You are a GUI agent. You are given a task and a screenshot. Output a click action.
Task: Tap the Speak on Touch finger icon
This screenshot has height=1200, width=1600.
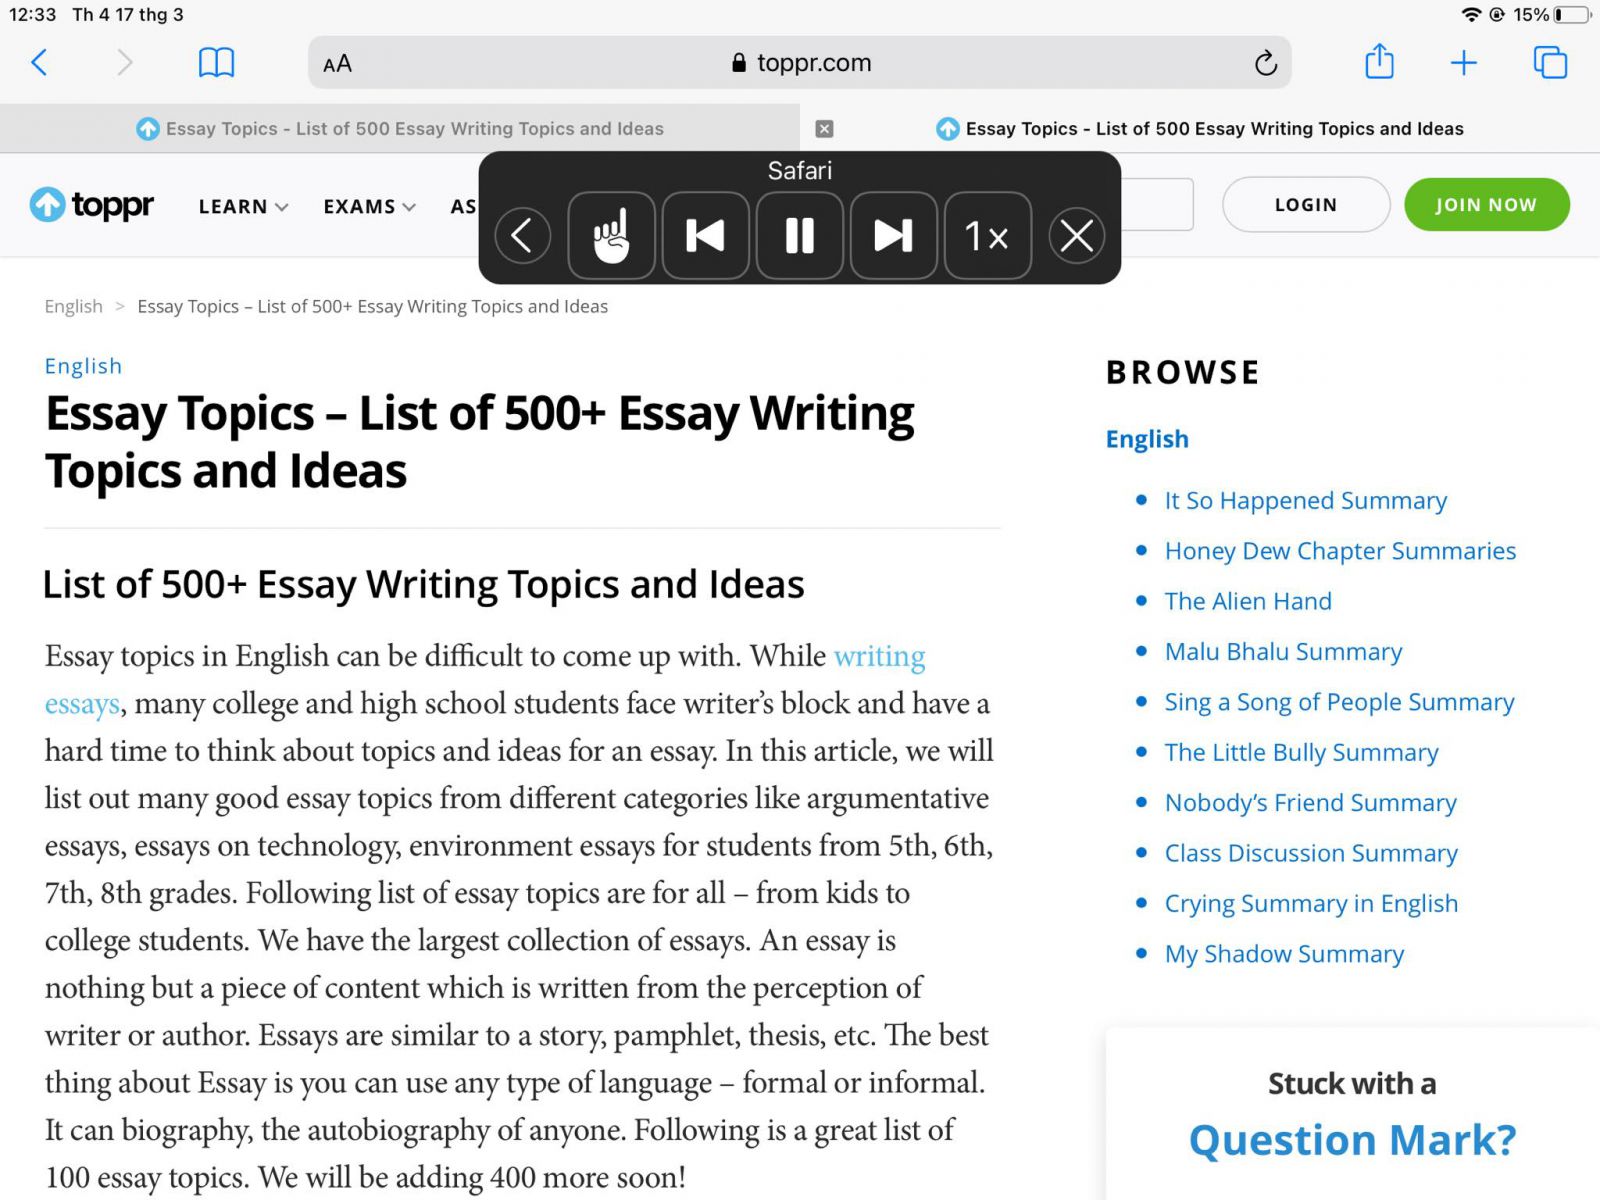click(611, 236)
